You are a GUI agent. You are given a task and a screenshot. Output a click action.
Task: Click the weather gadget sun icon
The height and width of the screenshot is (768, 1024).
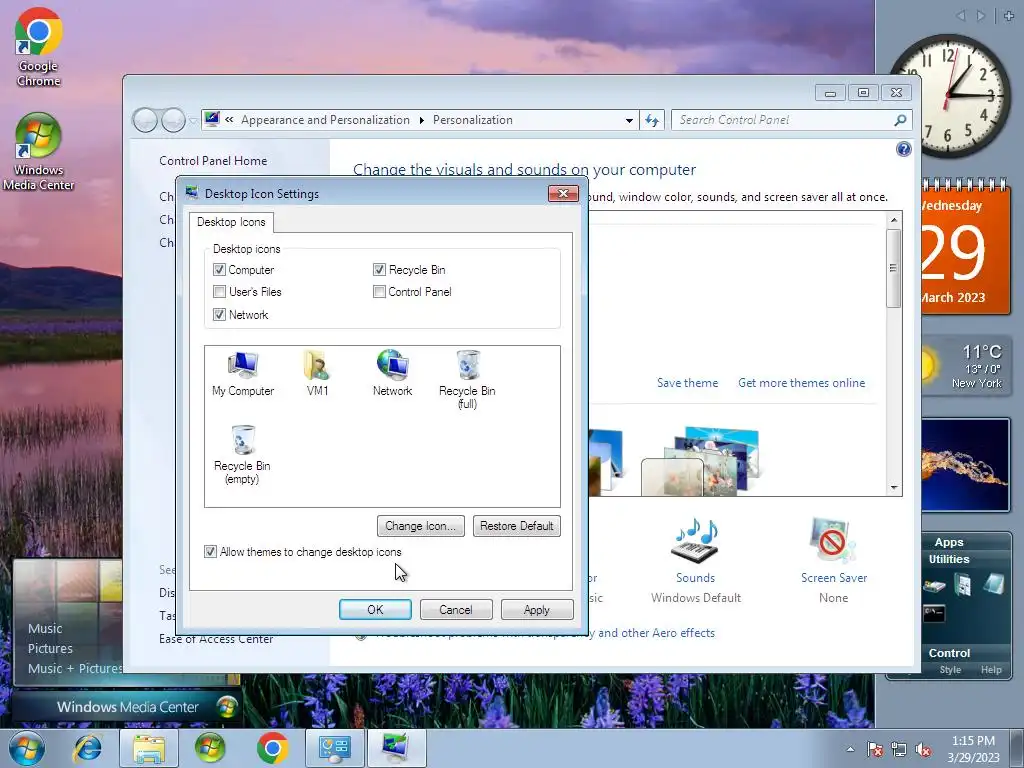[x=929, y=366]
